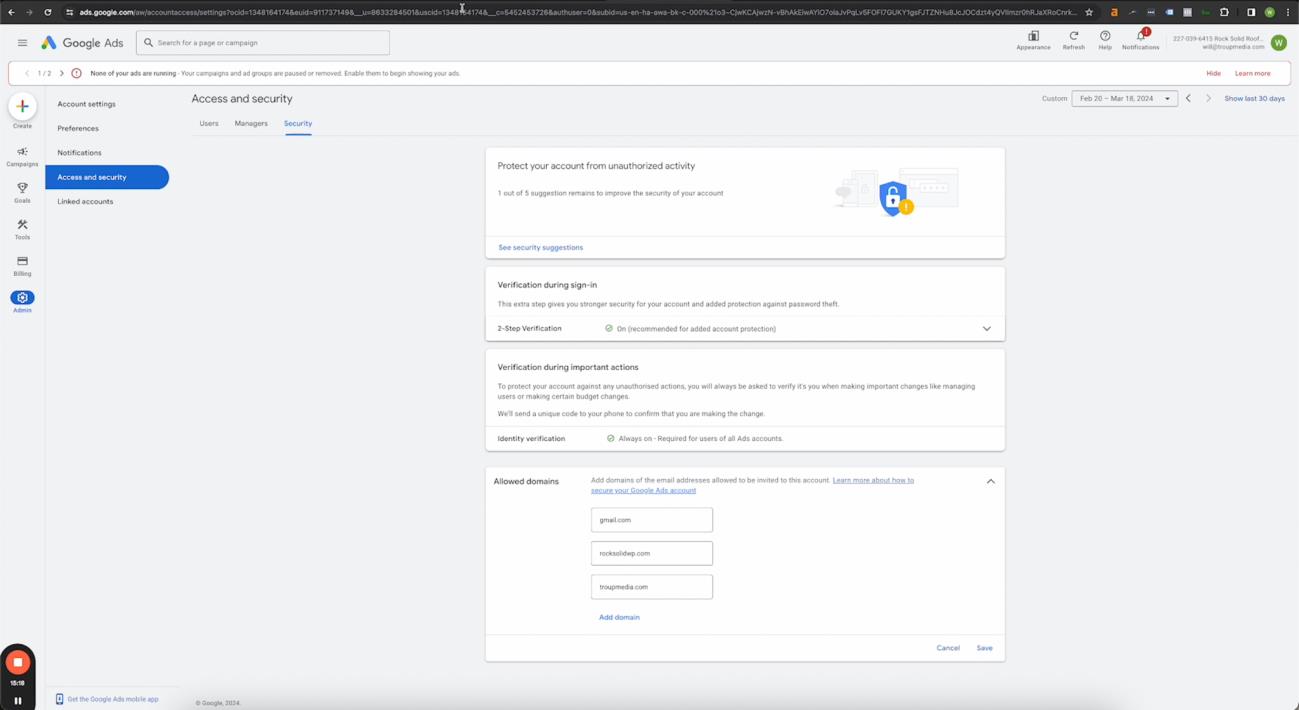Image resolution: width=1299 pixels, height=710 pixels.
Task: Bookmark this page with the star
Action: tap(1089, 12)
